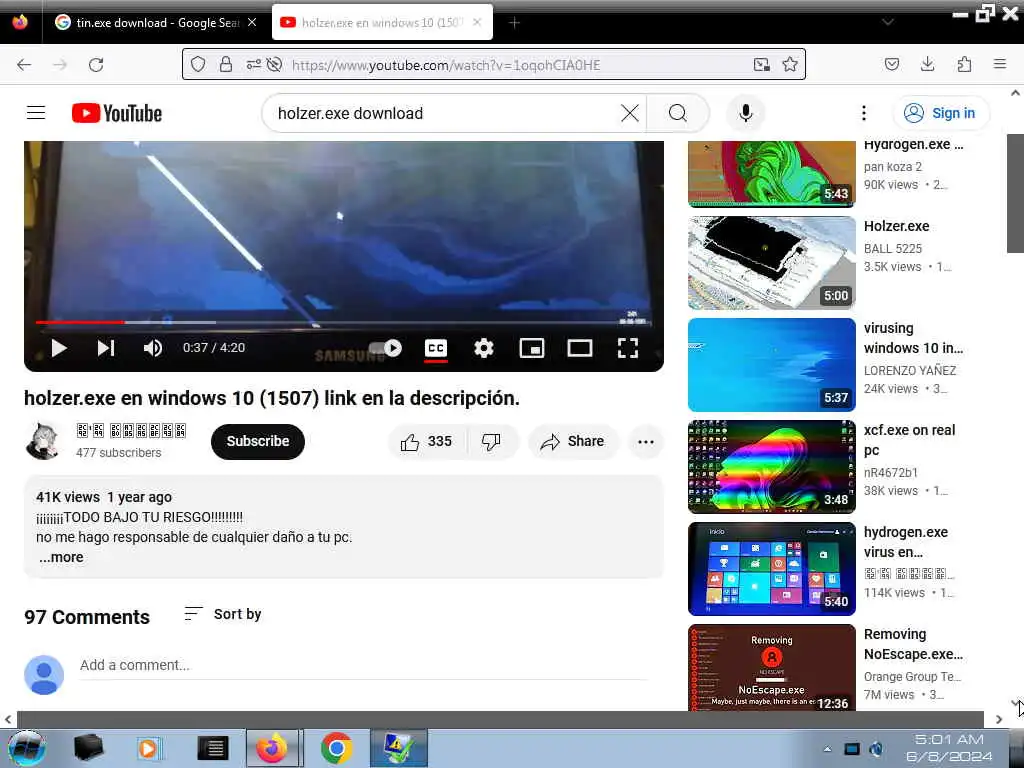Viewport: 1024px width, 768px height.
Task: View site security padlock info
Action: (226, 64)
